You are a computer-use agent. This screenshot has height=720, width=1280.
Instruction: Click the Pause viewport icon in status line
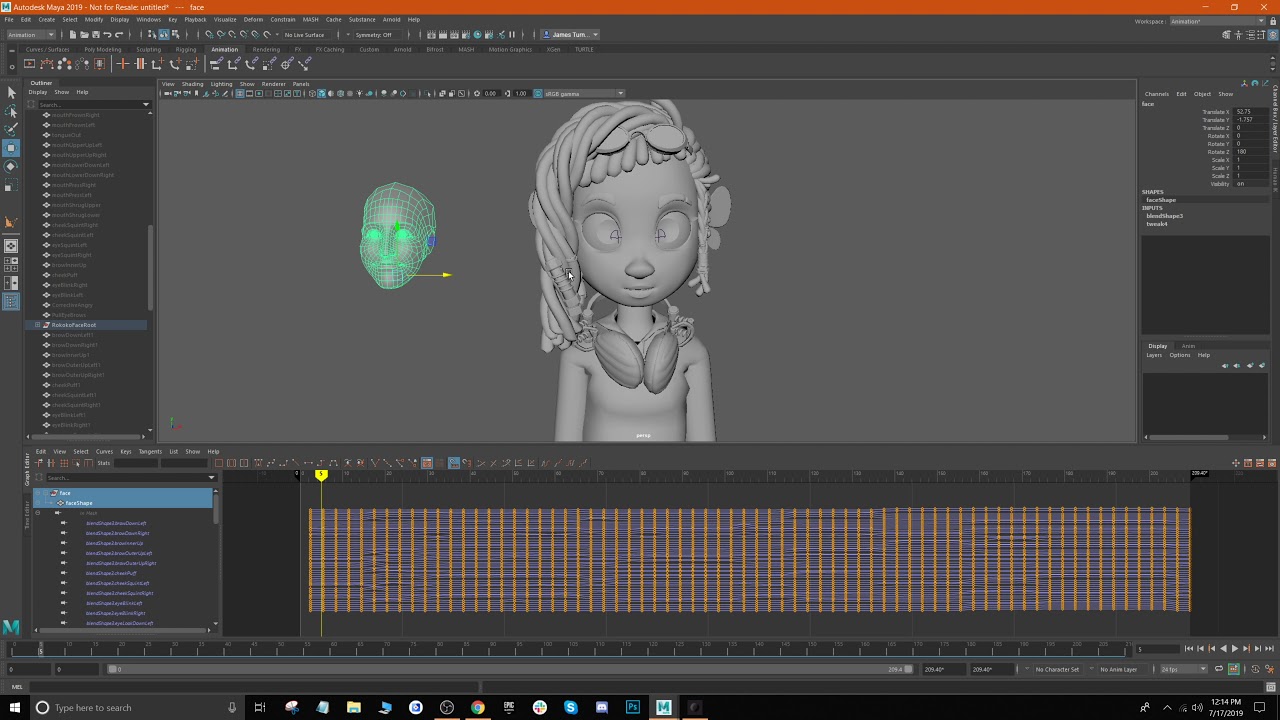(x=512, y=34)
